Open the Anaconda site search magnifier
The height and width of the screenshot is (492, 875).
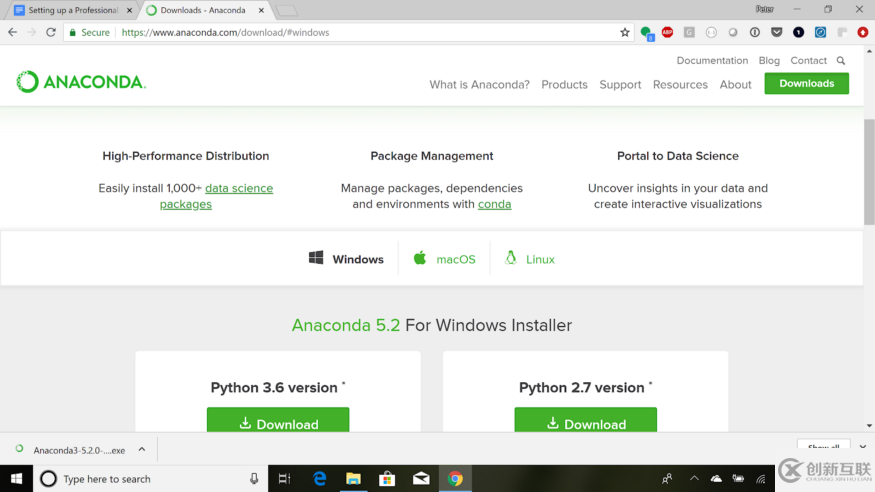841,60
